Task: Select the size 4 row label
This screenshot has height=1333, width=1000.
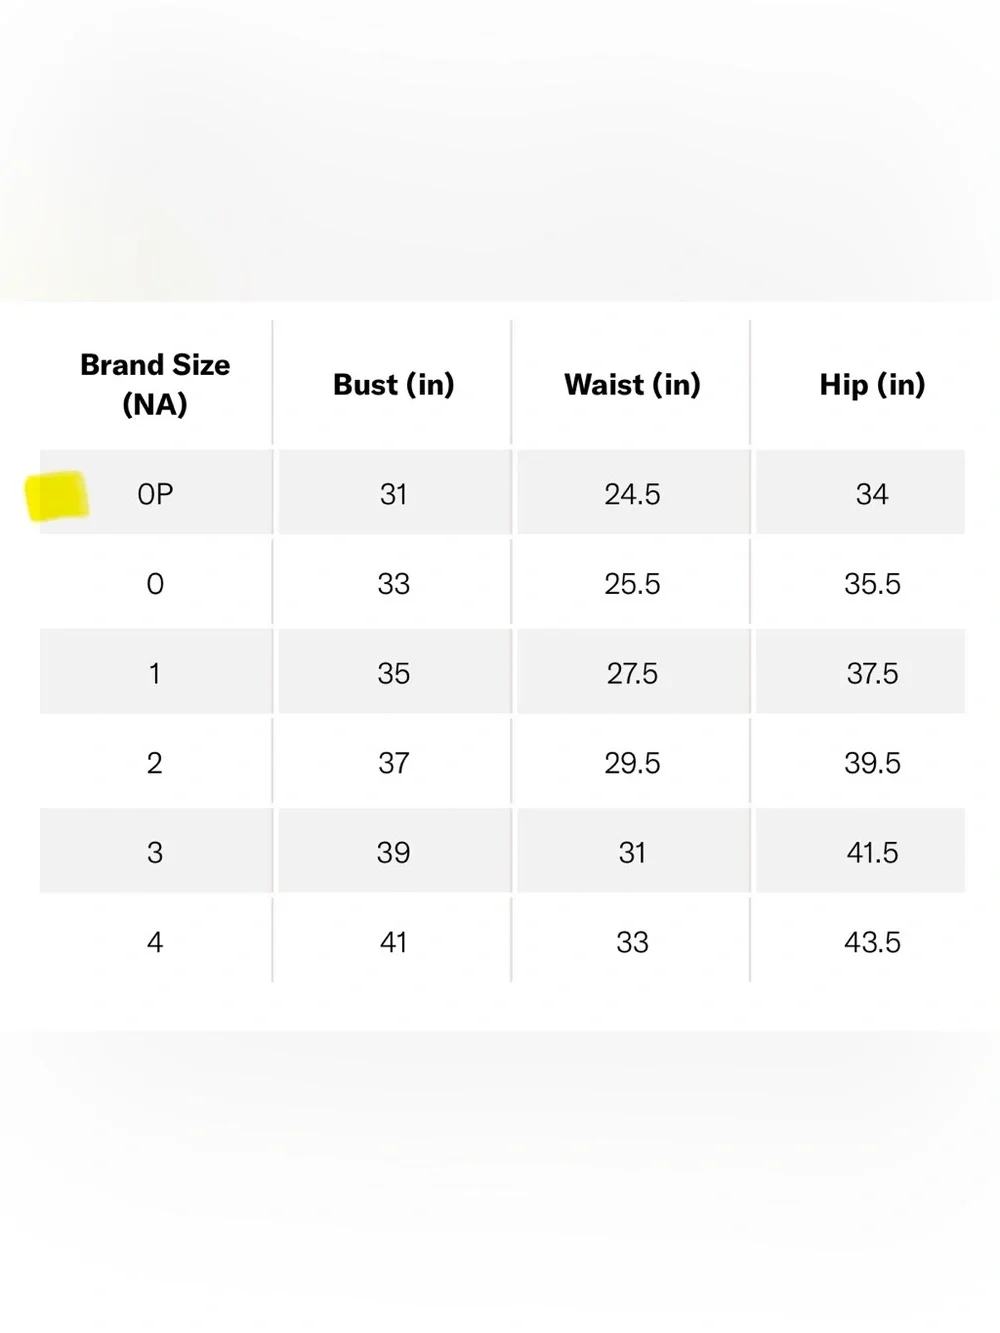Action: (155, 942)
